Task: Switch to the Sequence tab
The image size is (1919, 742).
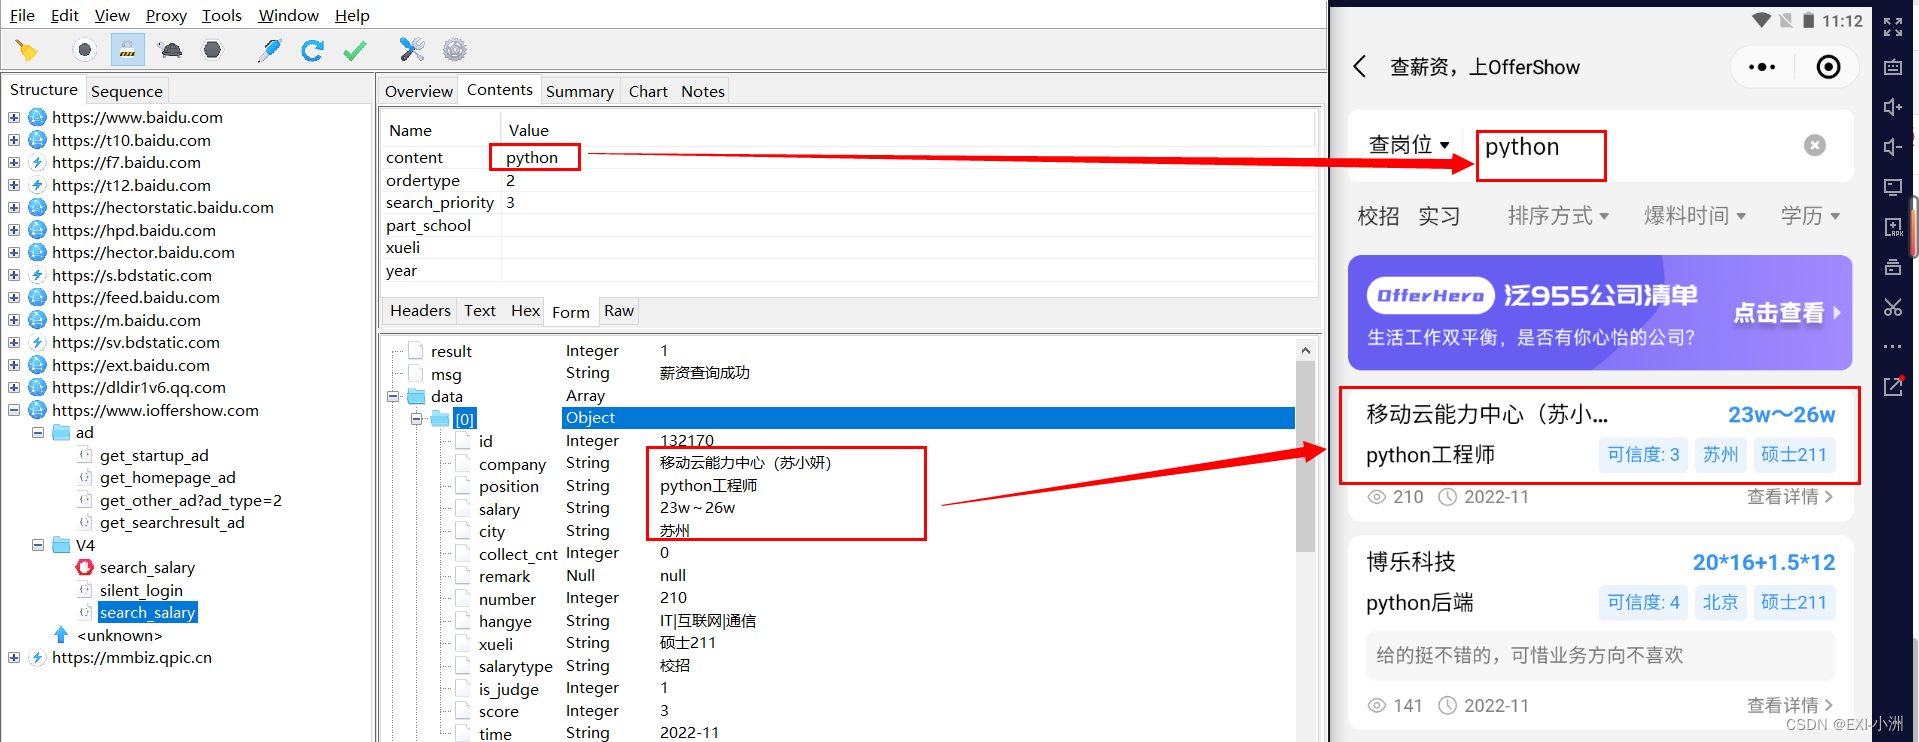Action: 126,91
